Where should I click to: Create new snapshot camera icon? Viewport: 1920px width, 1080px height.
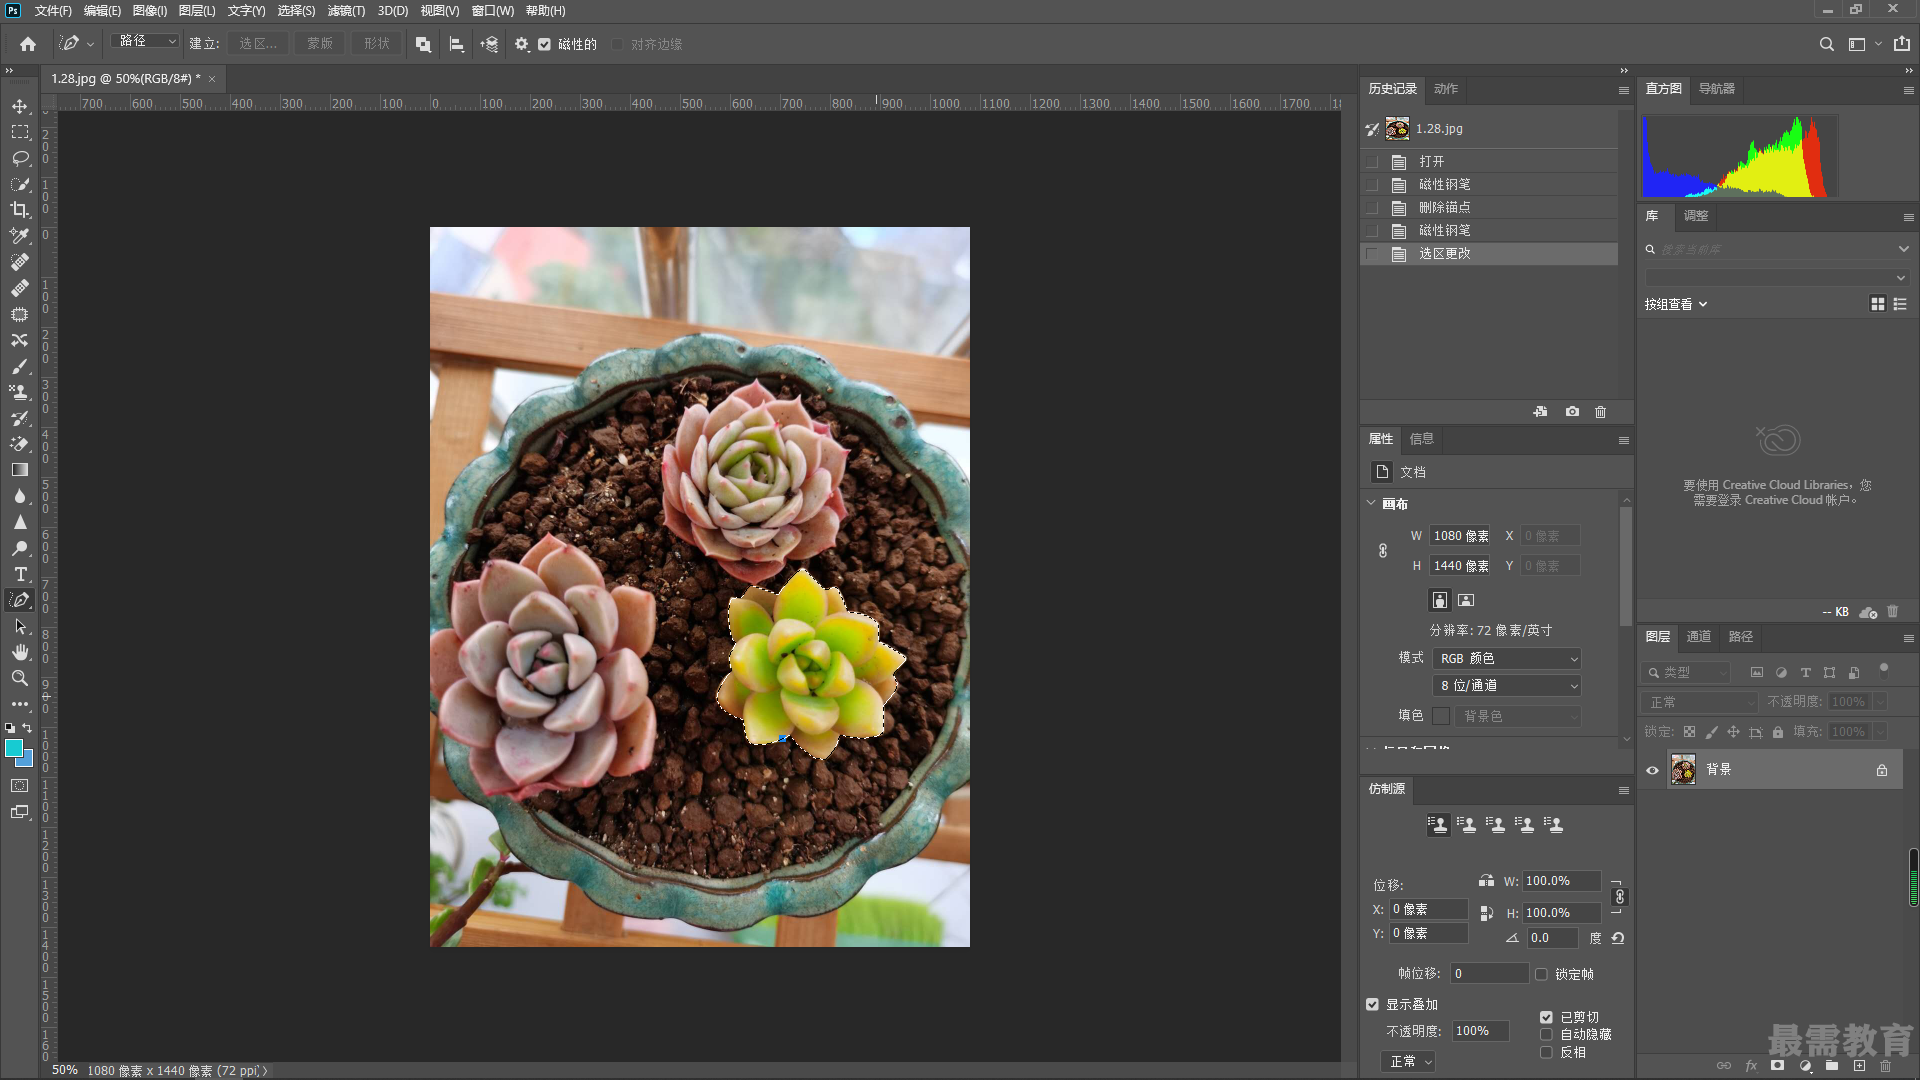pyautogui.click(x=1572, y=412)
